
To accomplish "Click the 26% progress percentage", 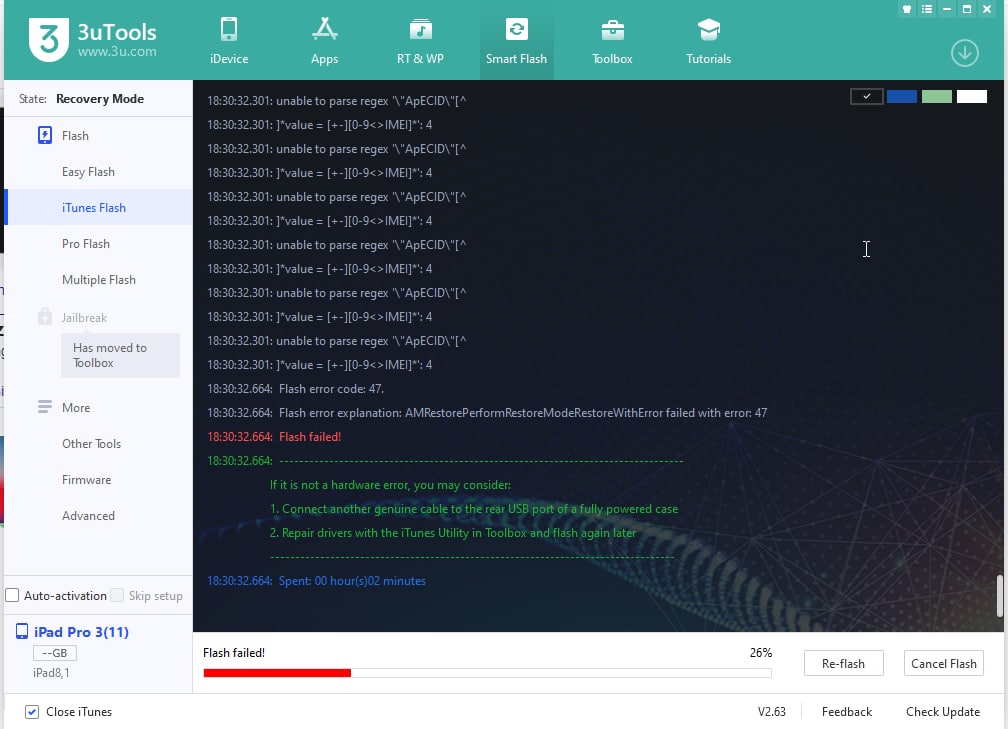I will 760,652.
